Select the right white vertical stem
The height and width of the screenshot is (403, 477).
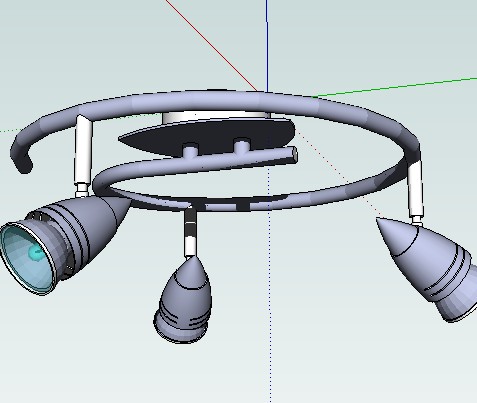pyautogui.click(x=415, y=188)
